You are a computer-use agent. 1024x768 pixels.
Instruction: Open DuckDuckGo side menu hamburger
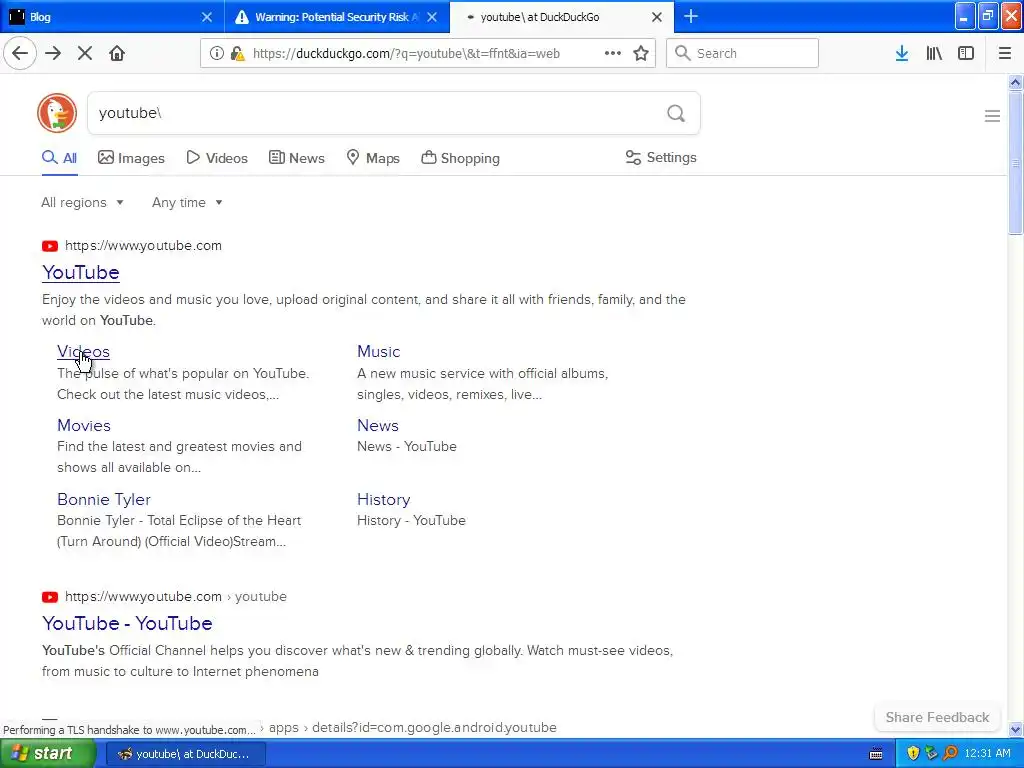992,116
